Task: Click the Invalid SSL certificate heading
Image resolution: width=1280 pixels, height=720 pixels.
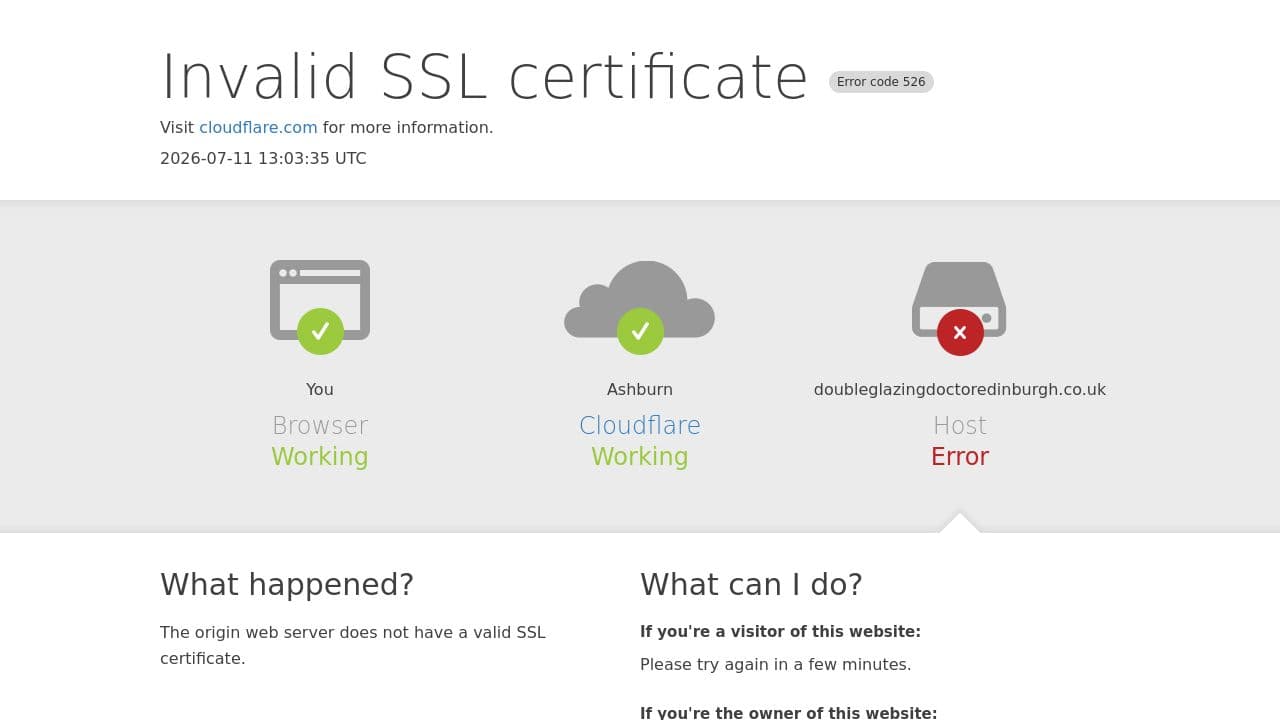Action: (484, 76)
